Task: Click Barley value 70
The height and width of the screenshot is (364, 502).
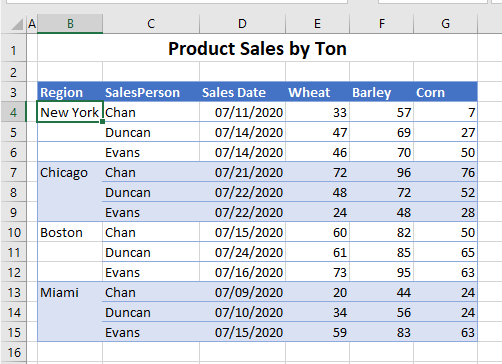Action: [x=381, y=152]
